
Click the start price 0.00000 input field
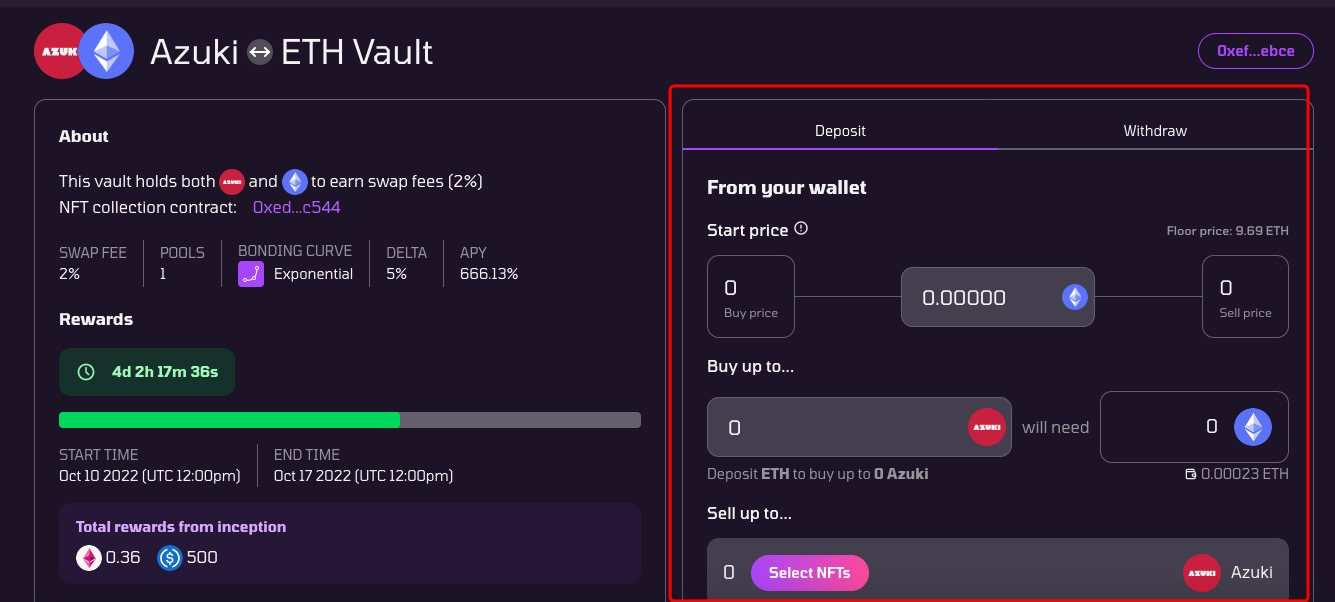[998, 297]
